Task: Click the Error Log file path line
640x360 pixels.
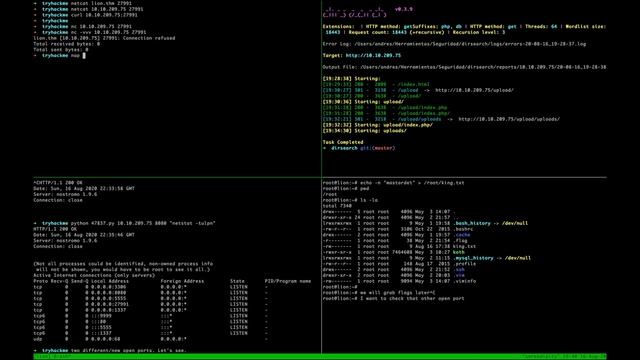Action: click(454, 44)
